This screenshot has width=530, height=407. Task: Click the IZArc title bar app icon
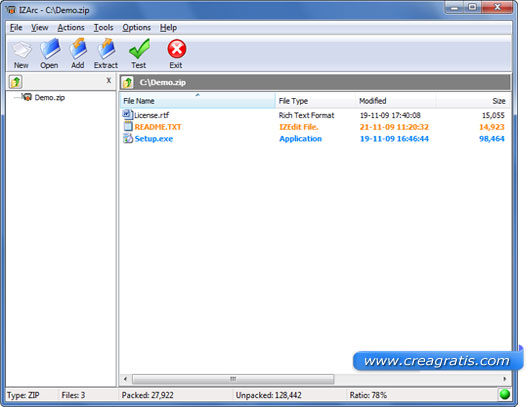[x=11, y=9]
